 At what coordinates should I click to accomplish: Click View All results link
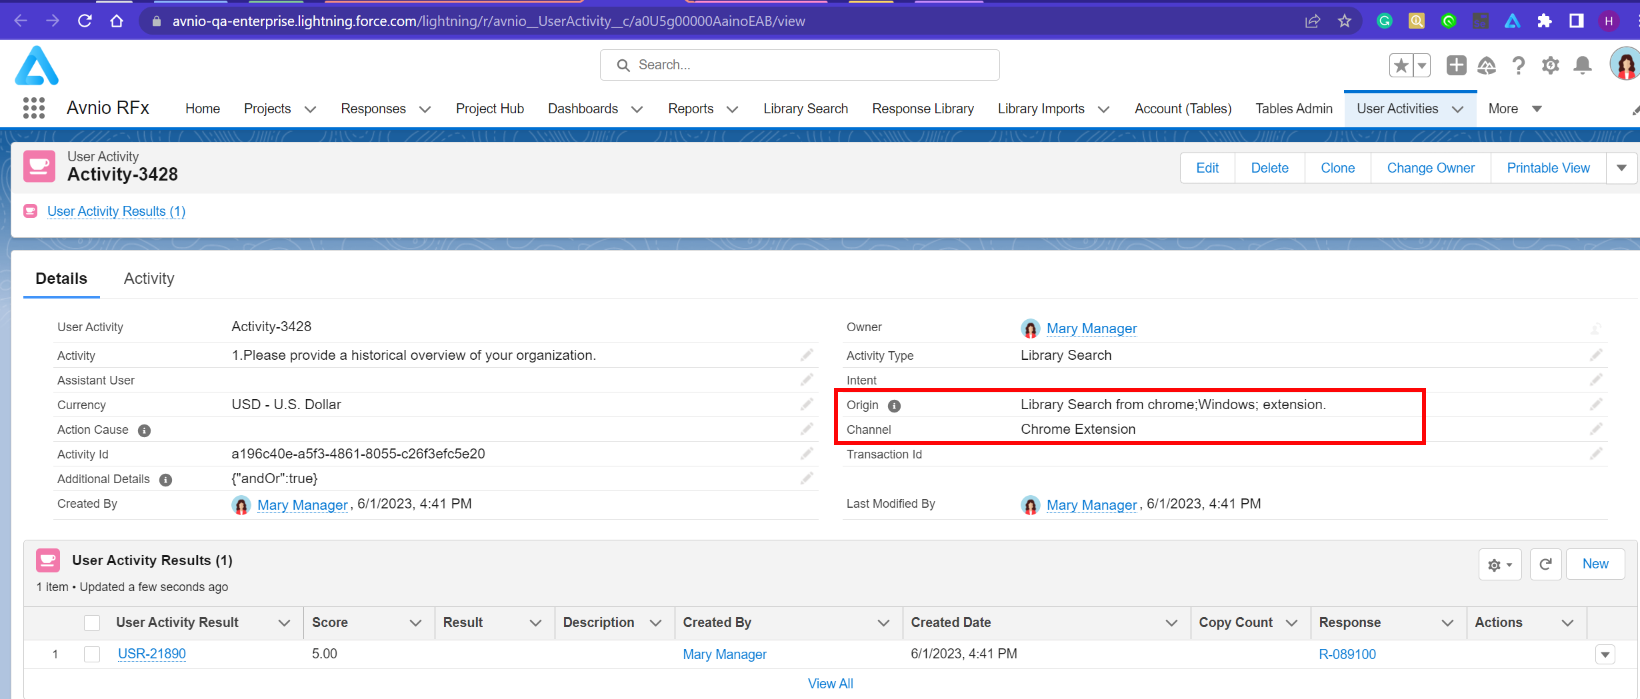tap(830, 683)
